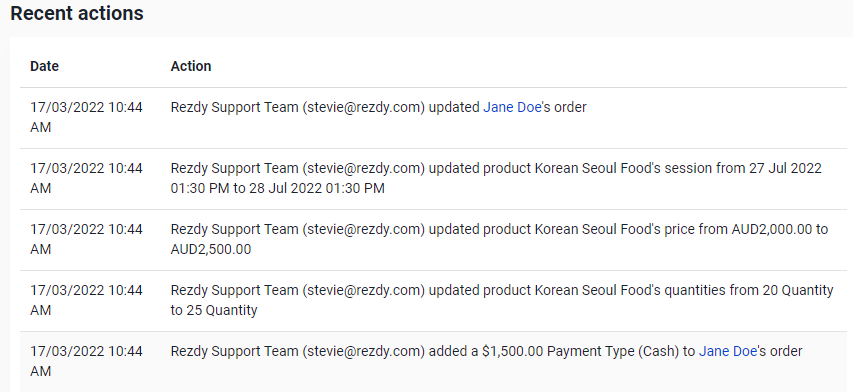Click the '28 Jul 2022 01:30 PM' session text
This screenshot has height=392, width=853.
[317, 189]
